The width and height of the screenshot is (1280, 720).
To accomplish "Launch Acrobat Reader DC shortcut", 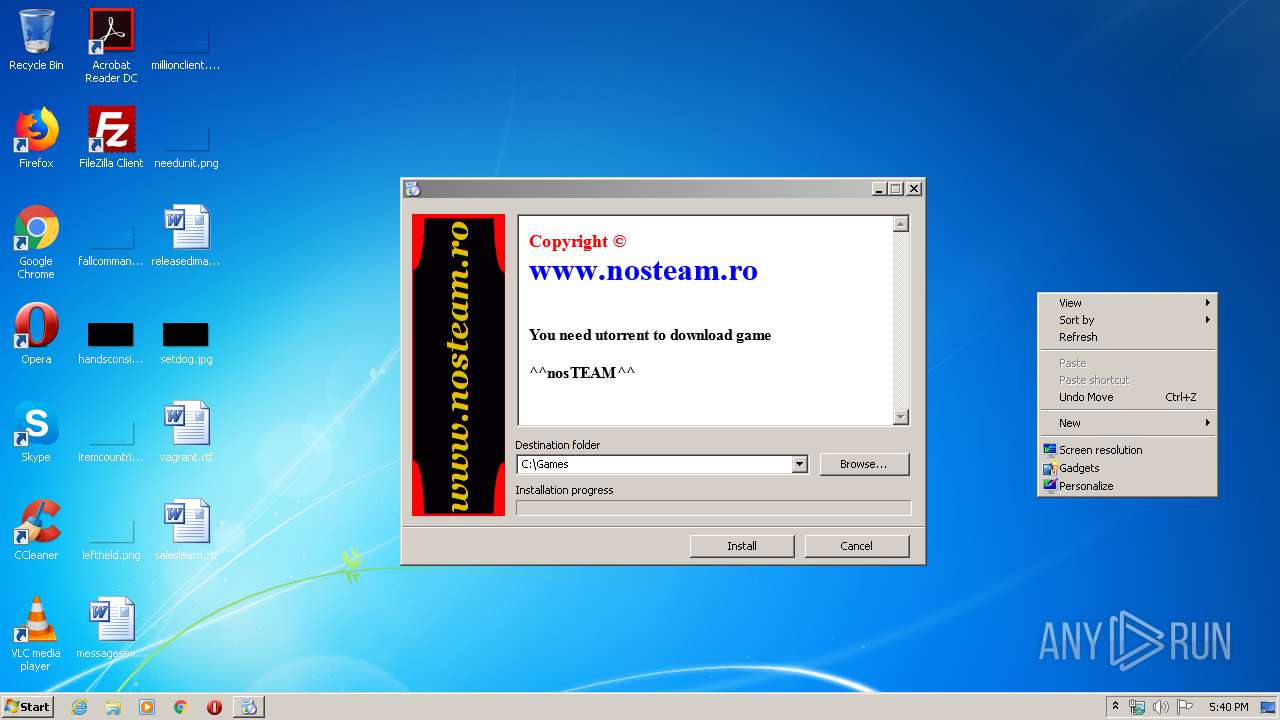I will click(x=111, y=45).
